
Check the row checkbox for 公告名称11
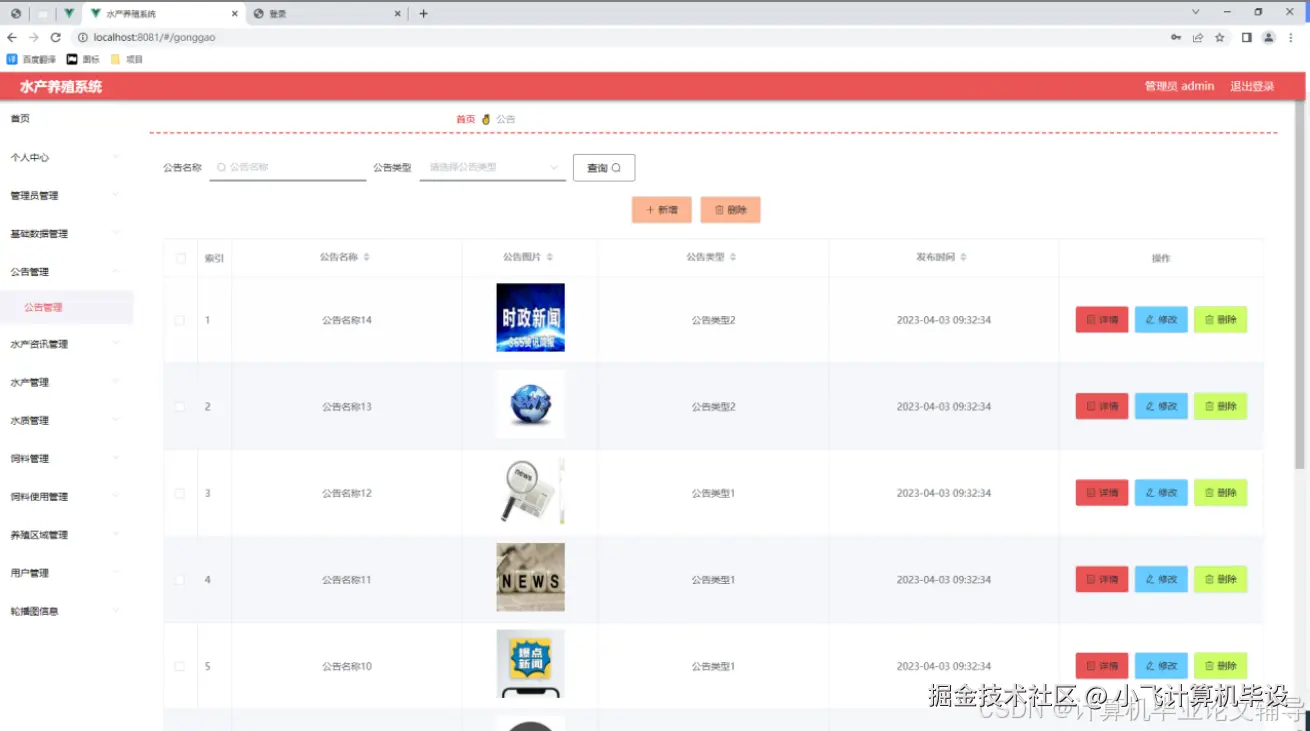pyautogui.click(x=180, y=580)
